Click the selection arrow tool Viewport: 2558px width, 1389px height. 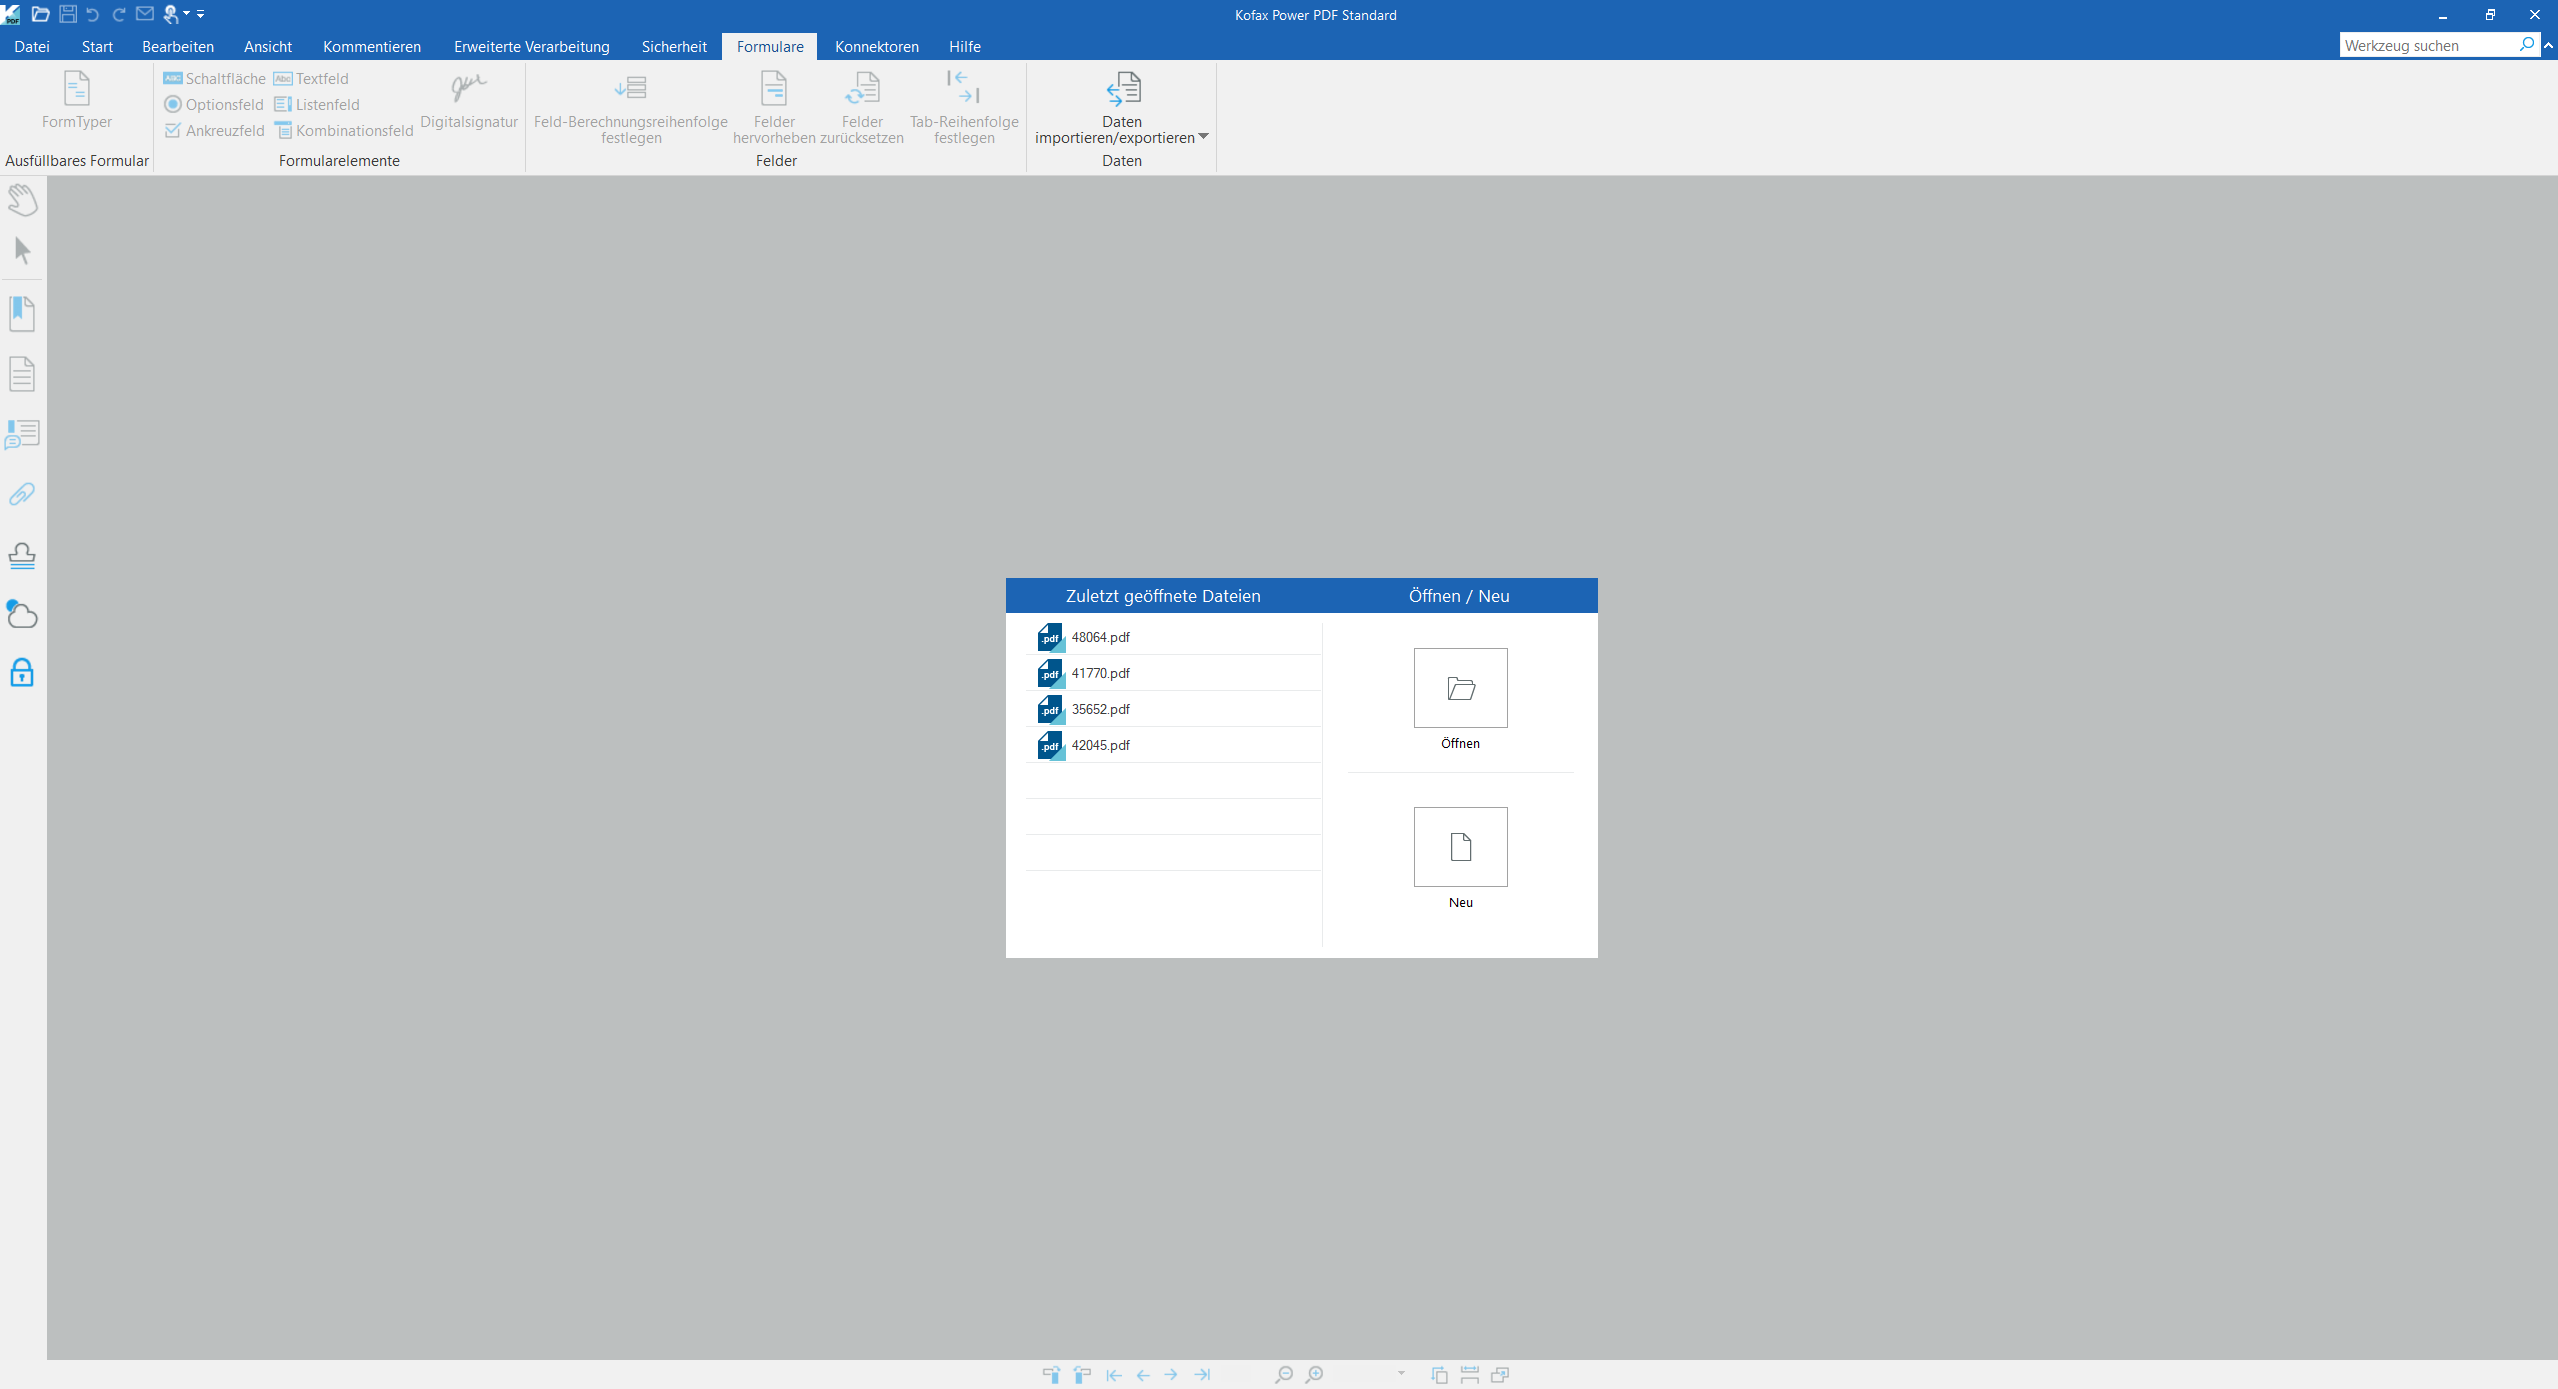(22, 250)
